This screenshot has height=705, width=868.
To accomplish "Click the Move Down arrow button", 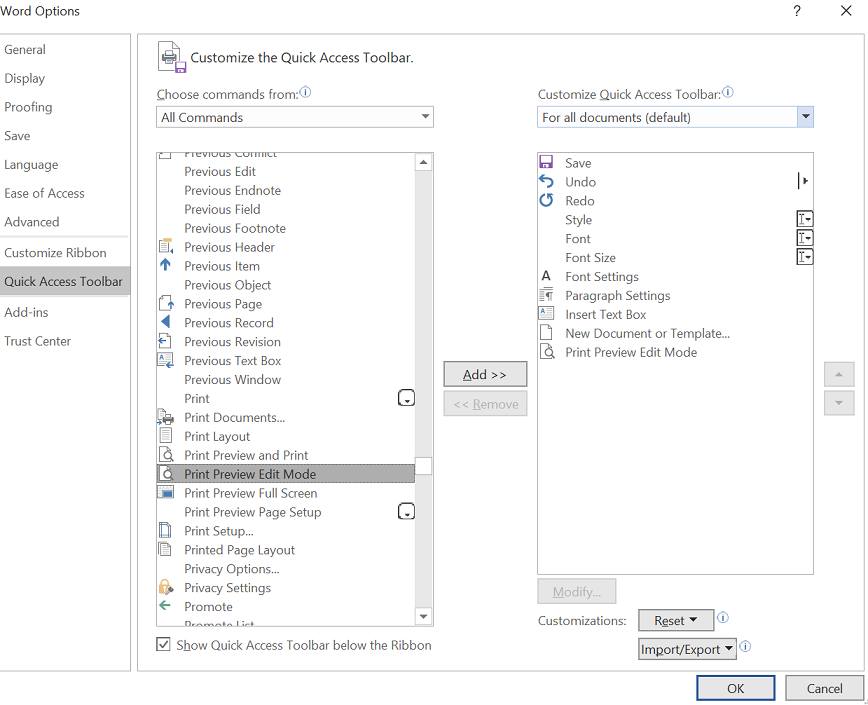I will [839, 403].
